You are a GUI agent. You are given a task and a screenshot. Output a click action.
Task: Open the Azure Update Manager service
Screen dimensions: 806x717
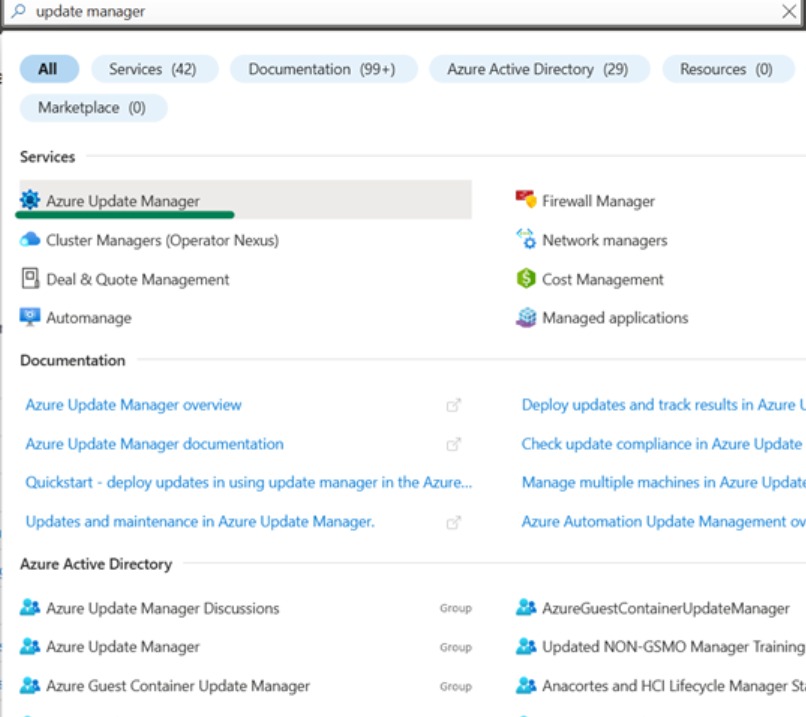125,199
